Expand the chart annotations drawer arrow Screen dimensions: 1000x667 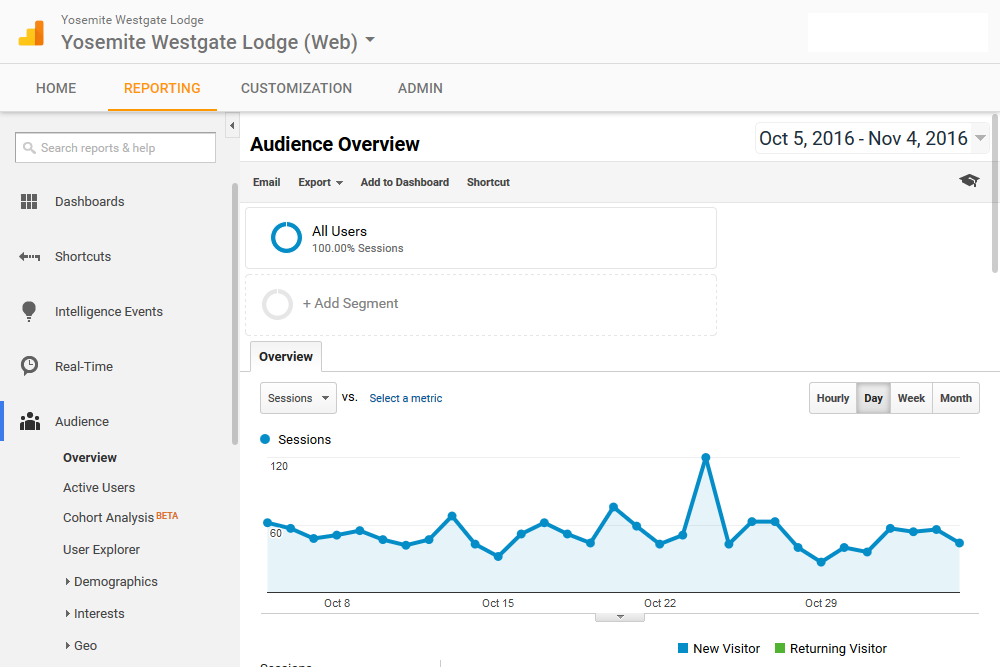(620, 617)
